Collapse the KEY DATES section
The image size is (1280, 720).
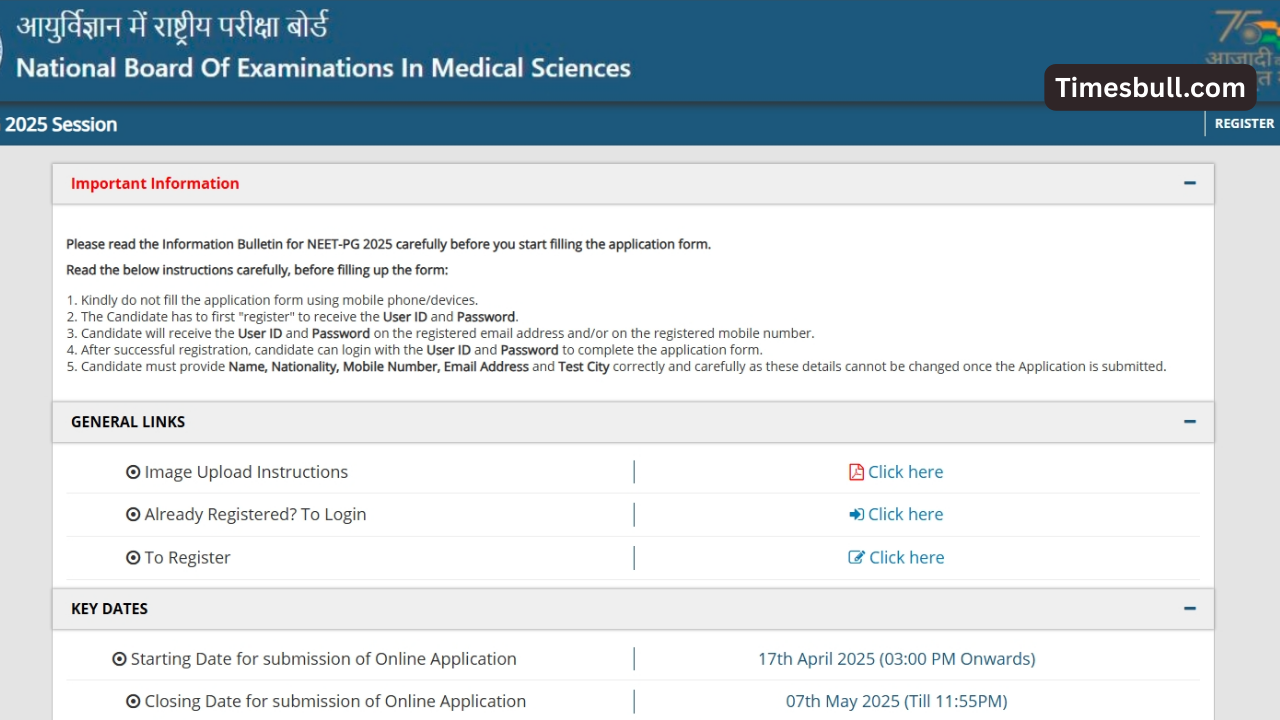coord(1189,608)
